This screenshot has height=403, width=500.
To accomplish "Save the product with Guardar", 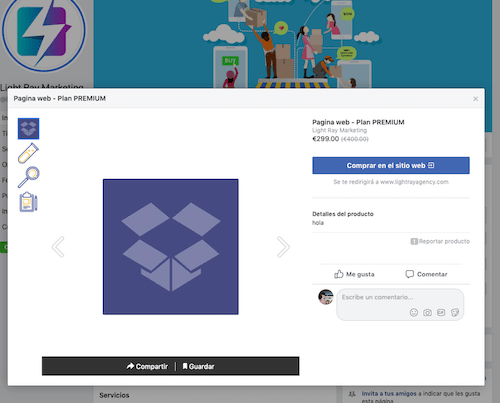I will pos(198,366).
